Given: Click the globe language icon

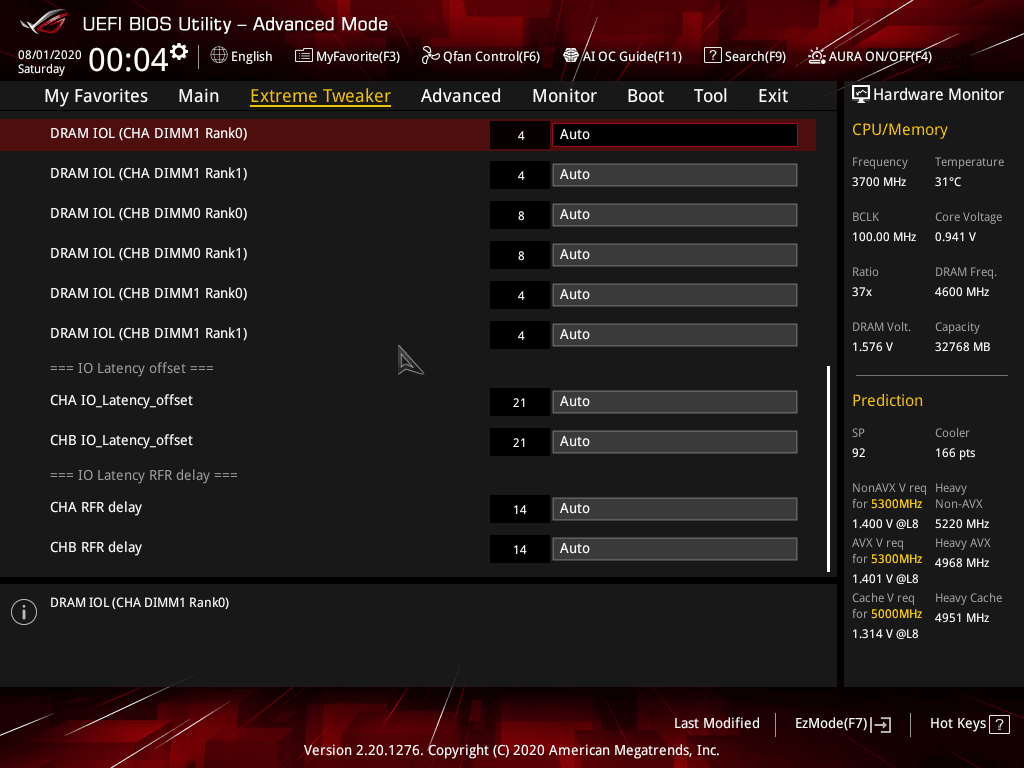Looking at the screenshot, I should pos(219,56).
